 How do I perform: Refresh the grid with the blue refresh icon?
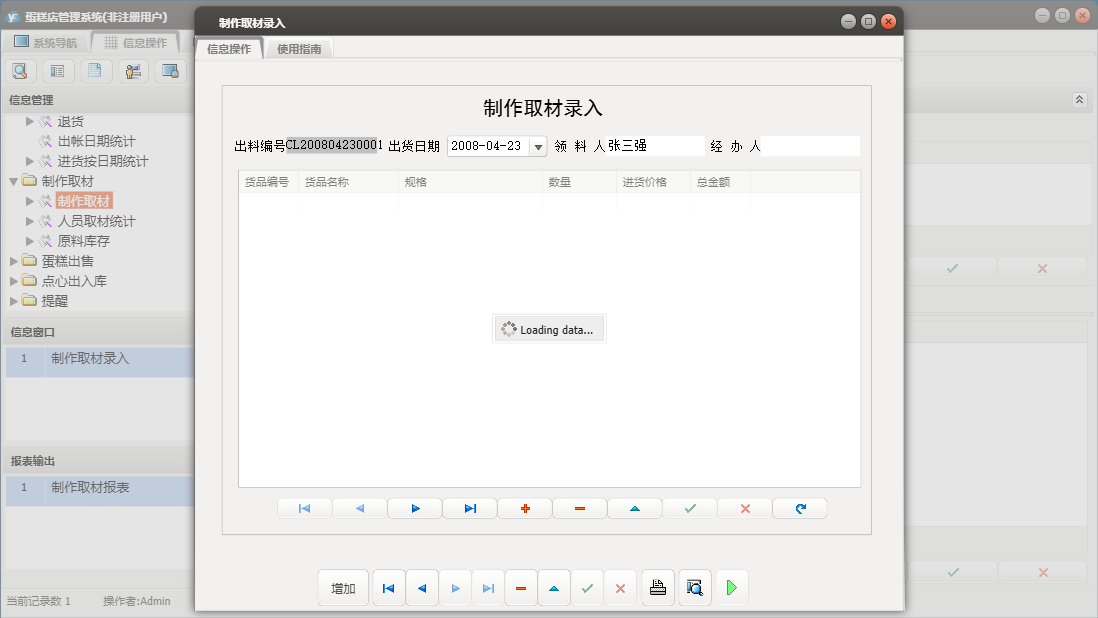click(x=799, y=508)
